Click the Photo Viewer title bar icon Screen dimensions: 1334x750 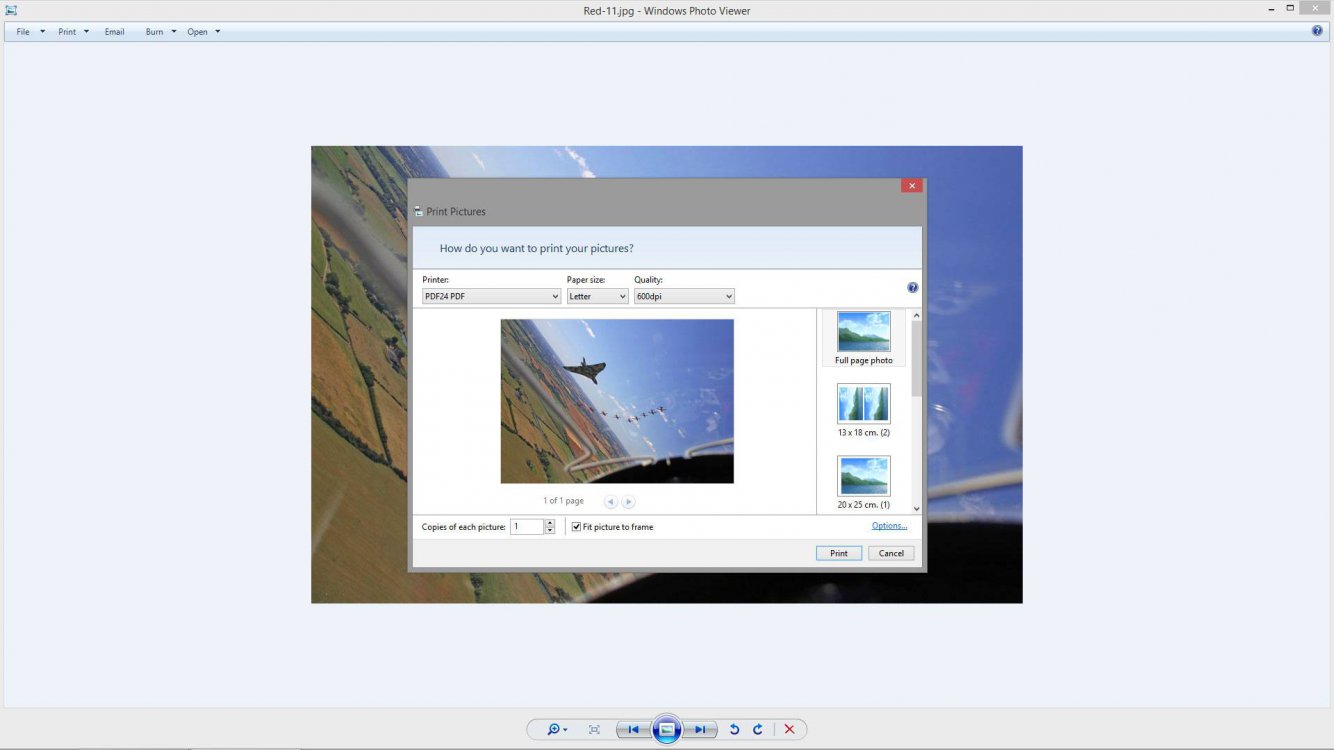tap(11, 10)
